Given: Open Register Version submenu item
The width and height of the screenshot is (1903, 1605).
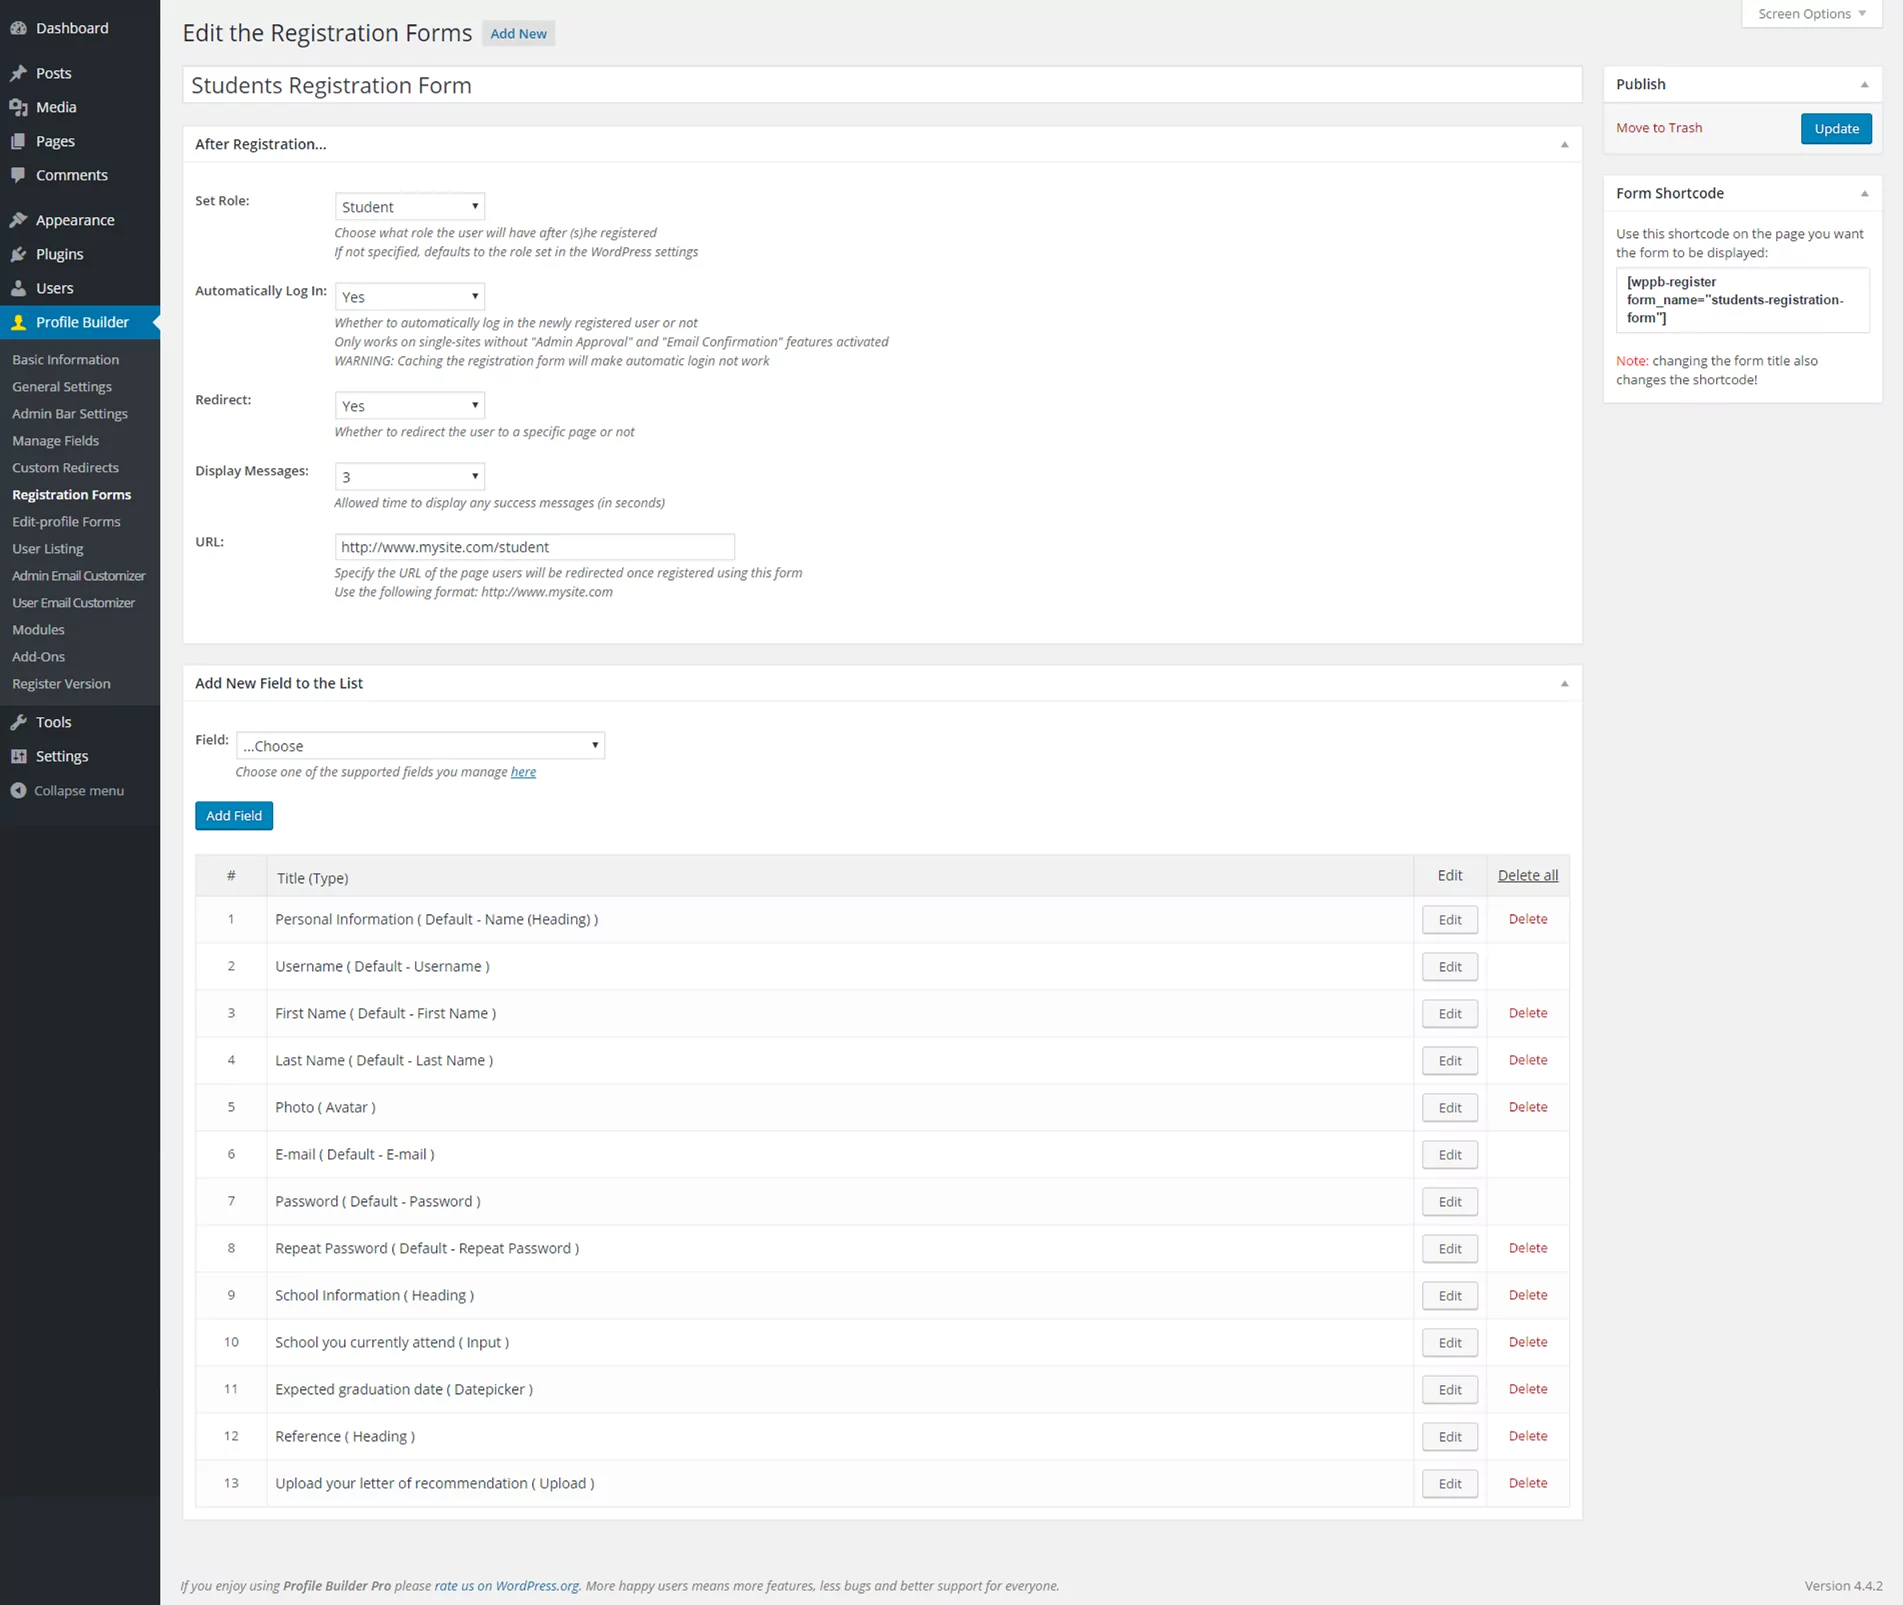Looking at the screenshot, I should coord(61,683).
